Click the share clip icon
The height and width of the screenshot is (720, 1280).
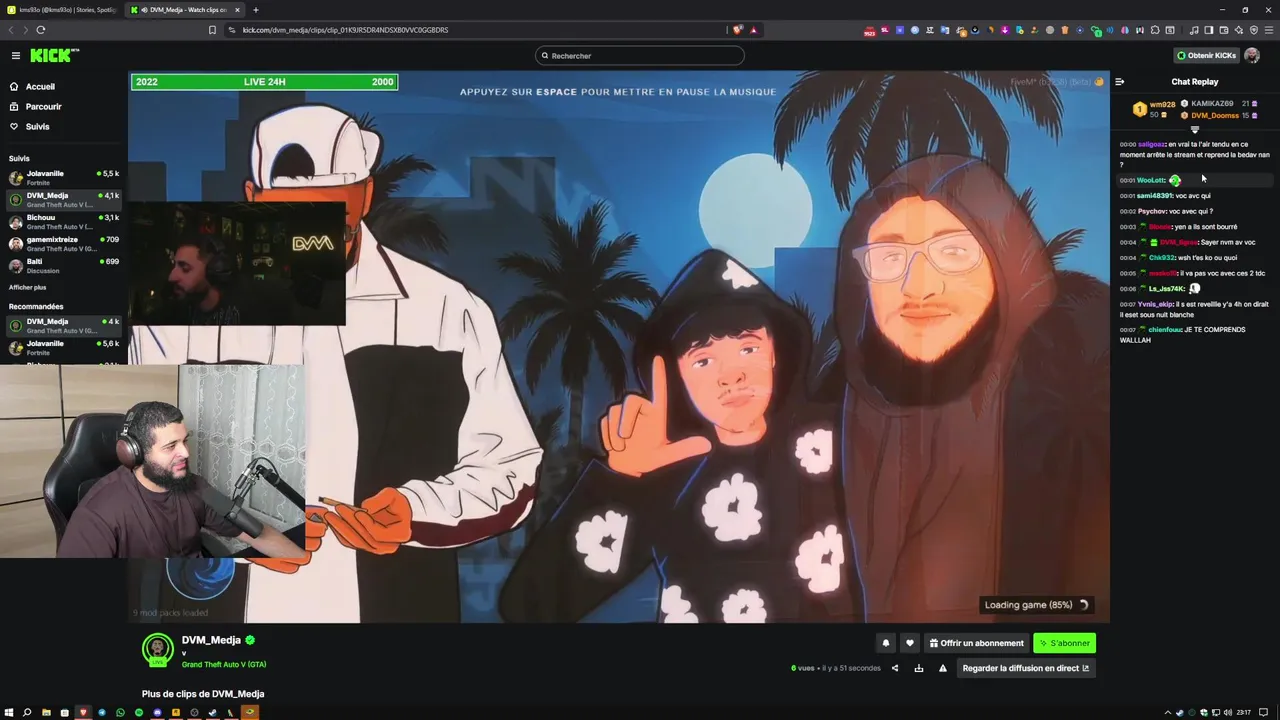click(x=895, y=668)
